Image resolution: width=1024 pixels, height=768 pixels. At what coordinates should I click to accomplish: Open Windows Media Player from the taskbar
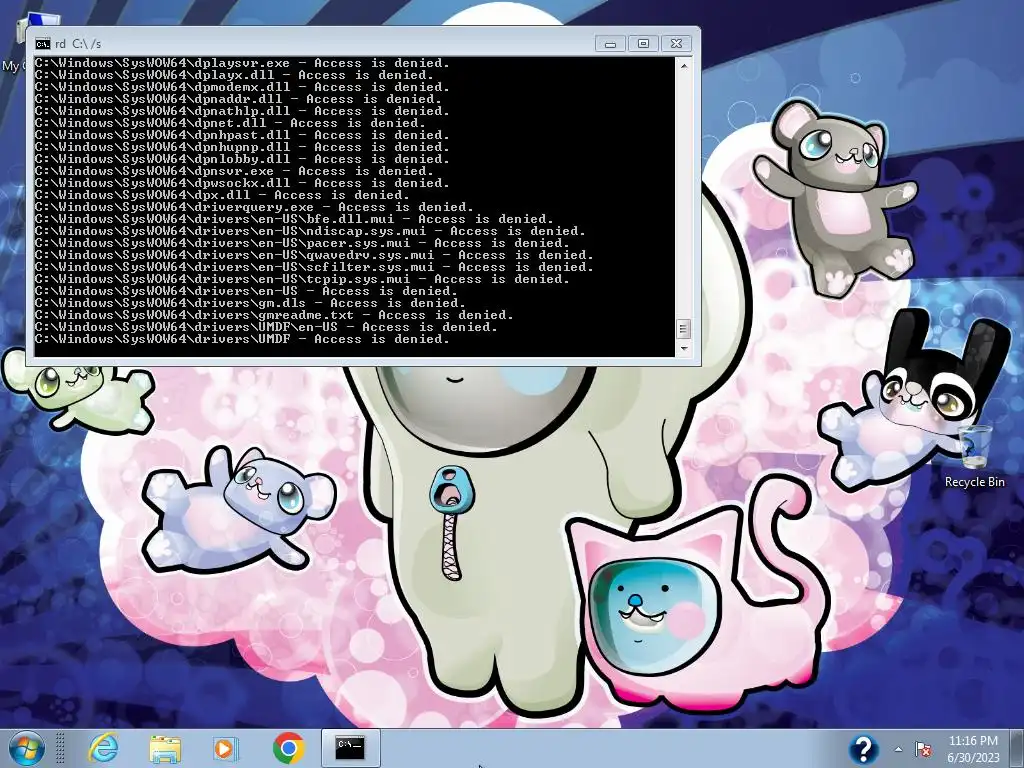point(226,748)
